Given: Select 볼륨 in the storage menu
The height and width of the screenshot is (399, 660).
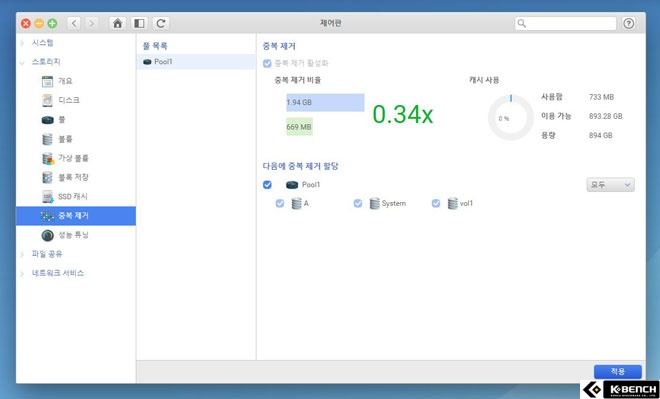Looking at the screenshot, I should (65, 139).
